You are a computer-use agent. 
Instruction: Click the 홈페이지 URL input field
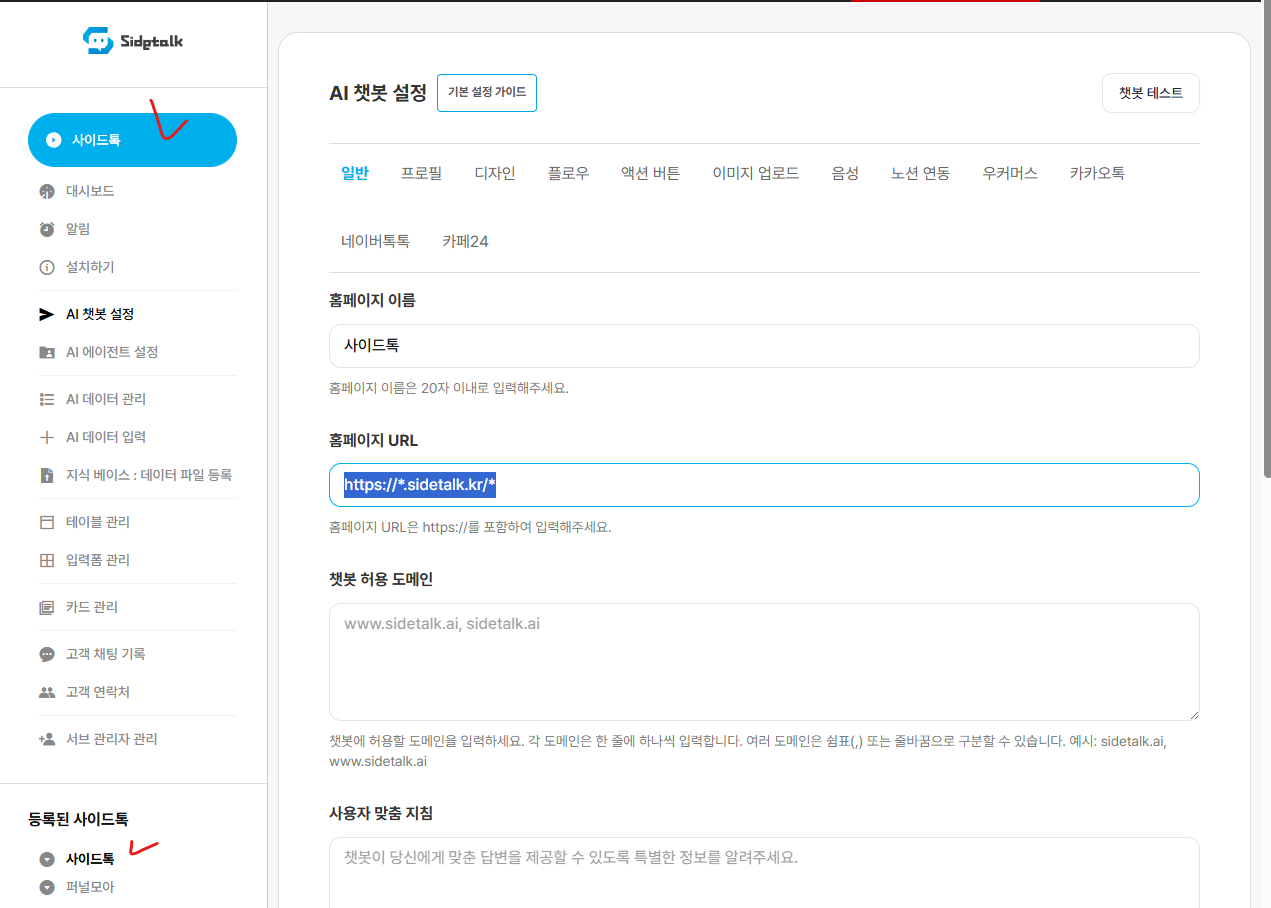point(764,485)
